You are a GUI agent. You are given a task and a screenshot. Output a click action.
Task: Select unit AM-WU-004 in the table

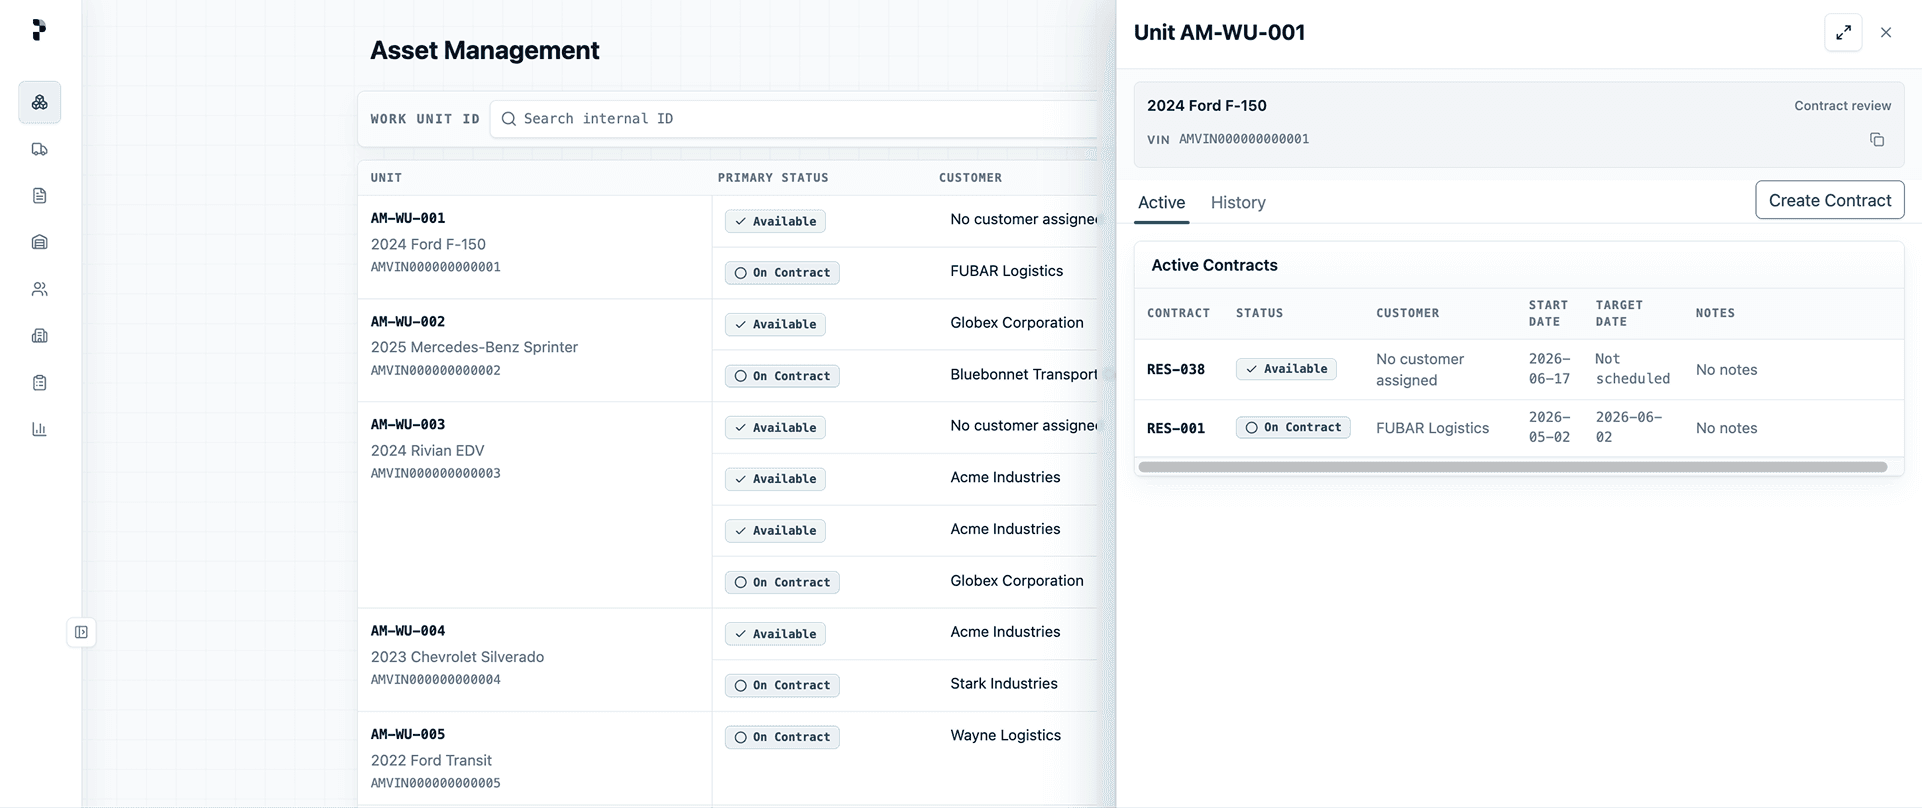pos(408,631)
